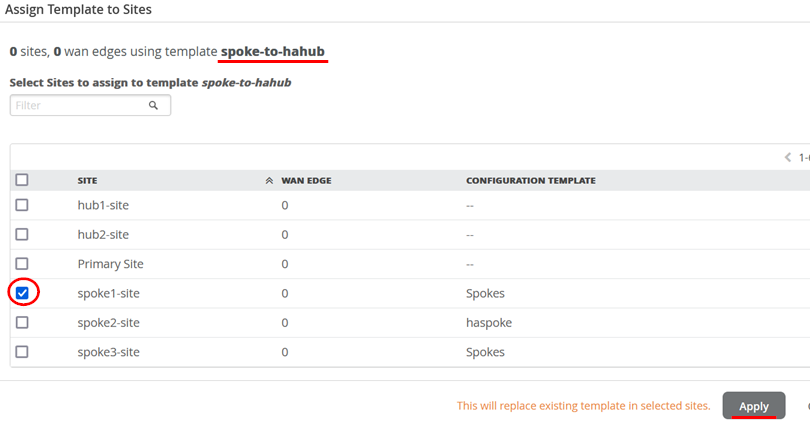Toggle the select-all checkbox in the header
Image resolution: width=810 pixels, height=428 pixels.
(x=22, y=180)
